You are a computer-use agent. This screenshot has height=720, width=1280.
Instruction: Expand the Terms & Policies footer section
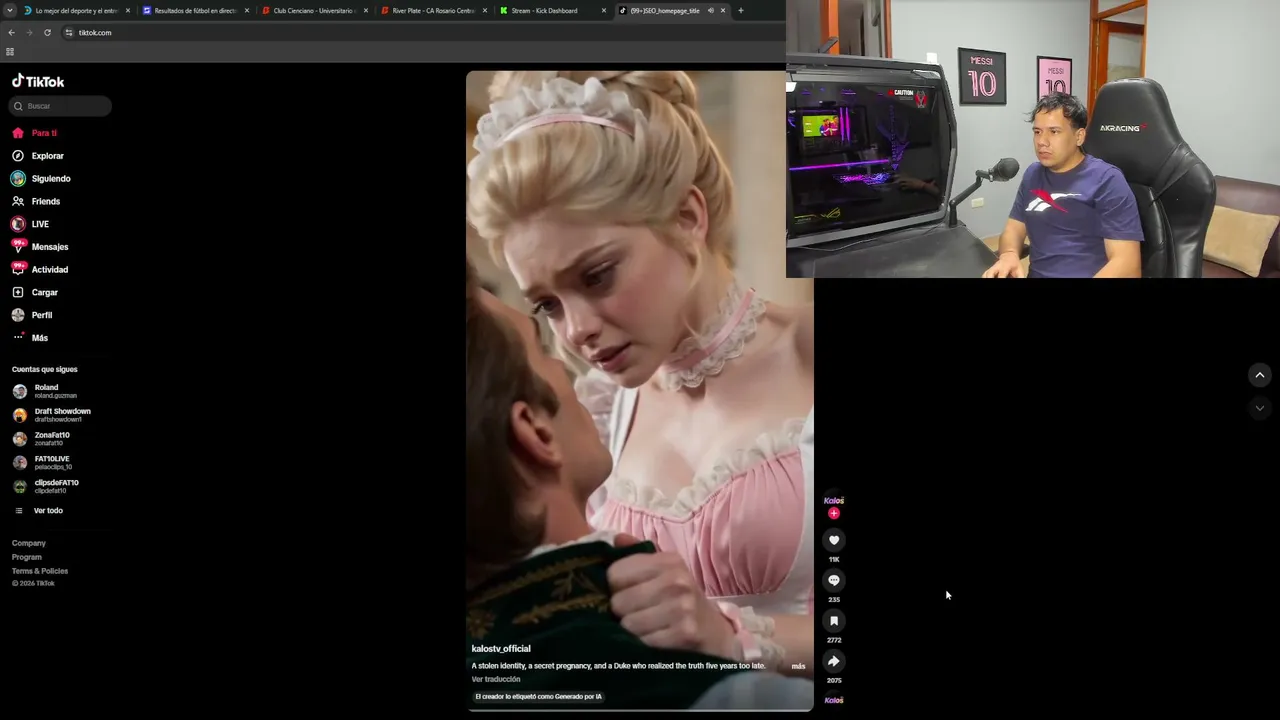[40, 571]
